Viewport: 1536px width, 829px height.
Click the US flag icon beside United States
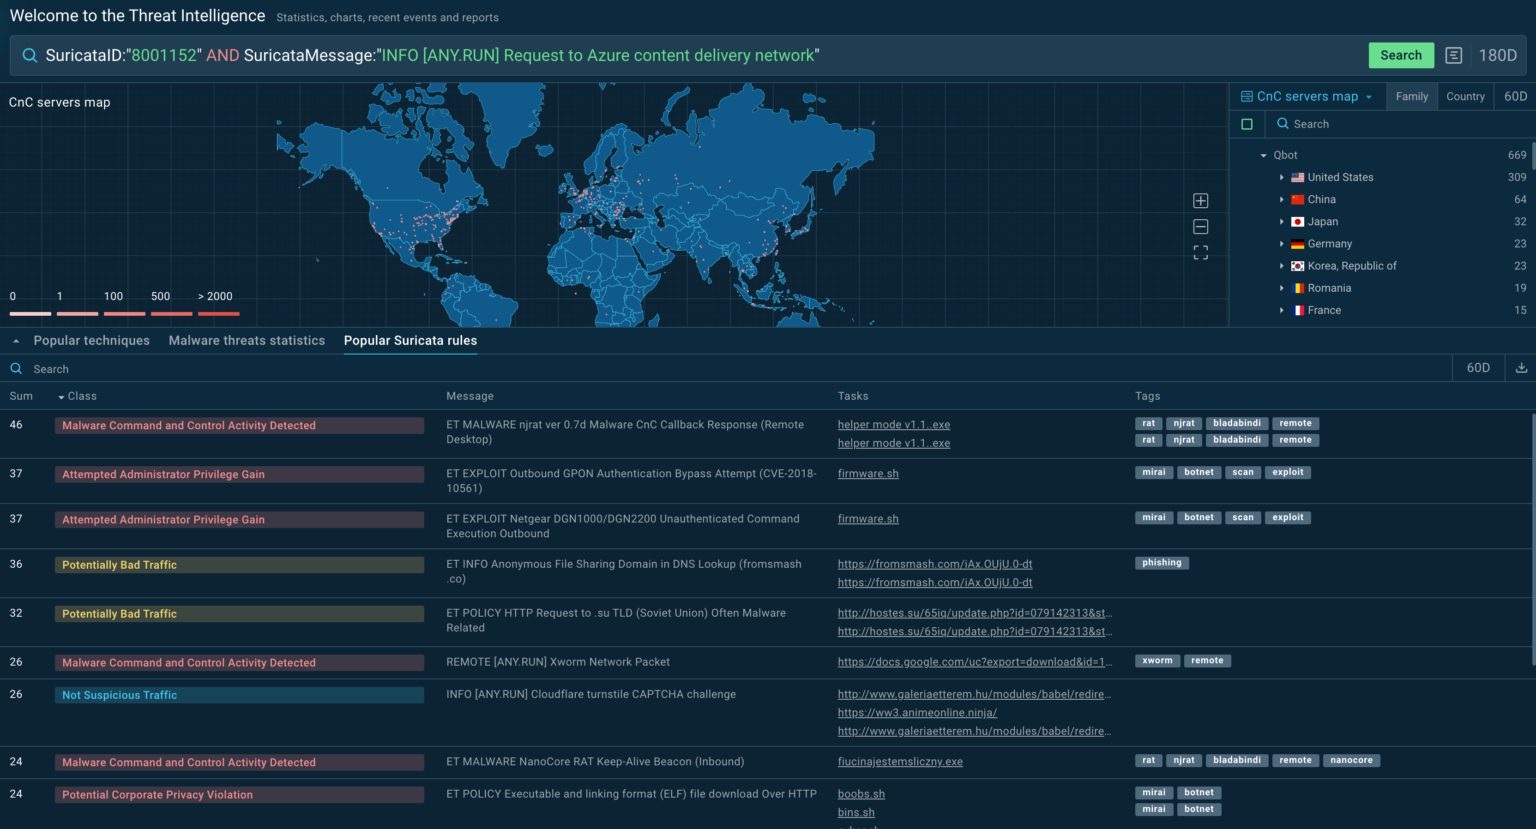[1297, 177]
